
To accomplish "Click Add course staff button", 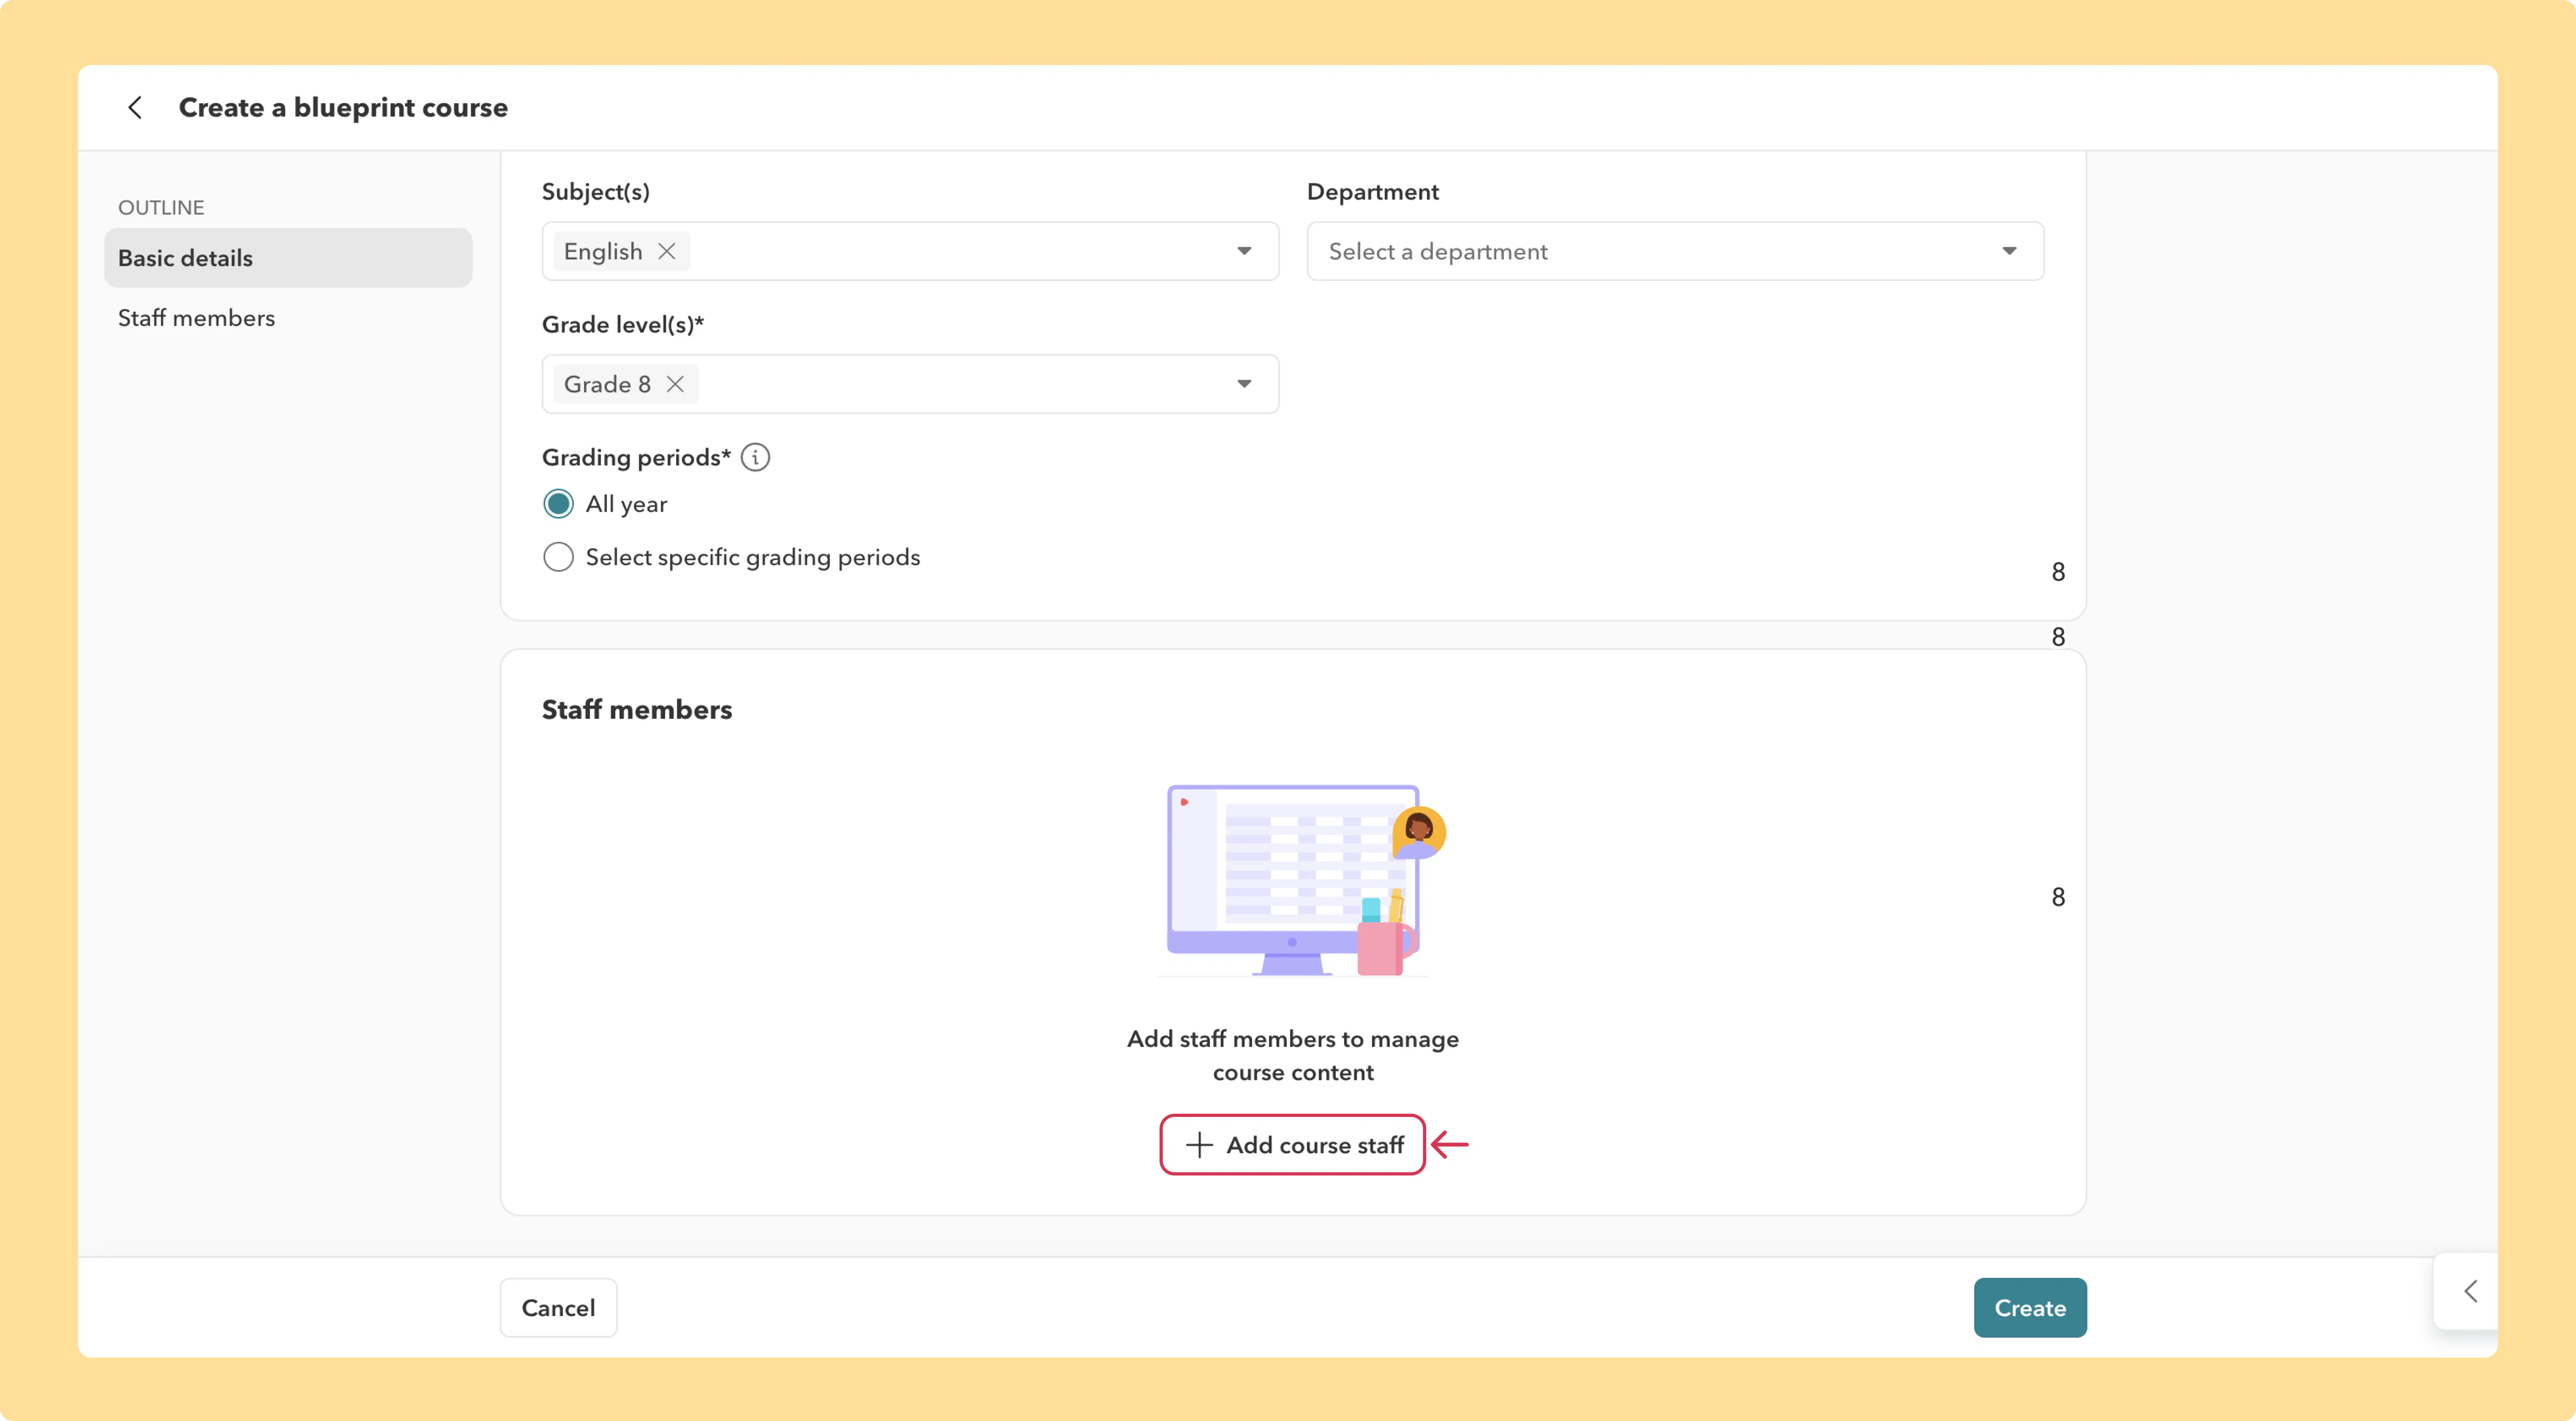I will 1292,1145.
